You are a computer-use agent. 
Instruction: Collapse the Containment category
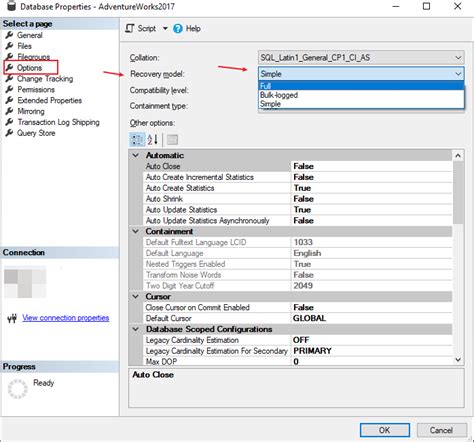136,231
